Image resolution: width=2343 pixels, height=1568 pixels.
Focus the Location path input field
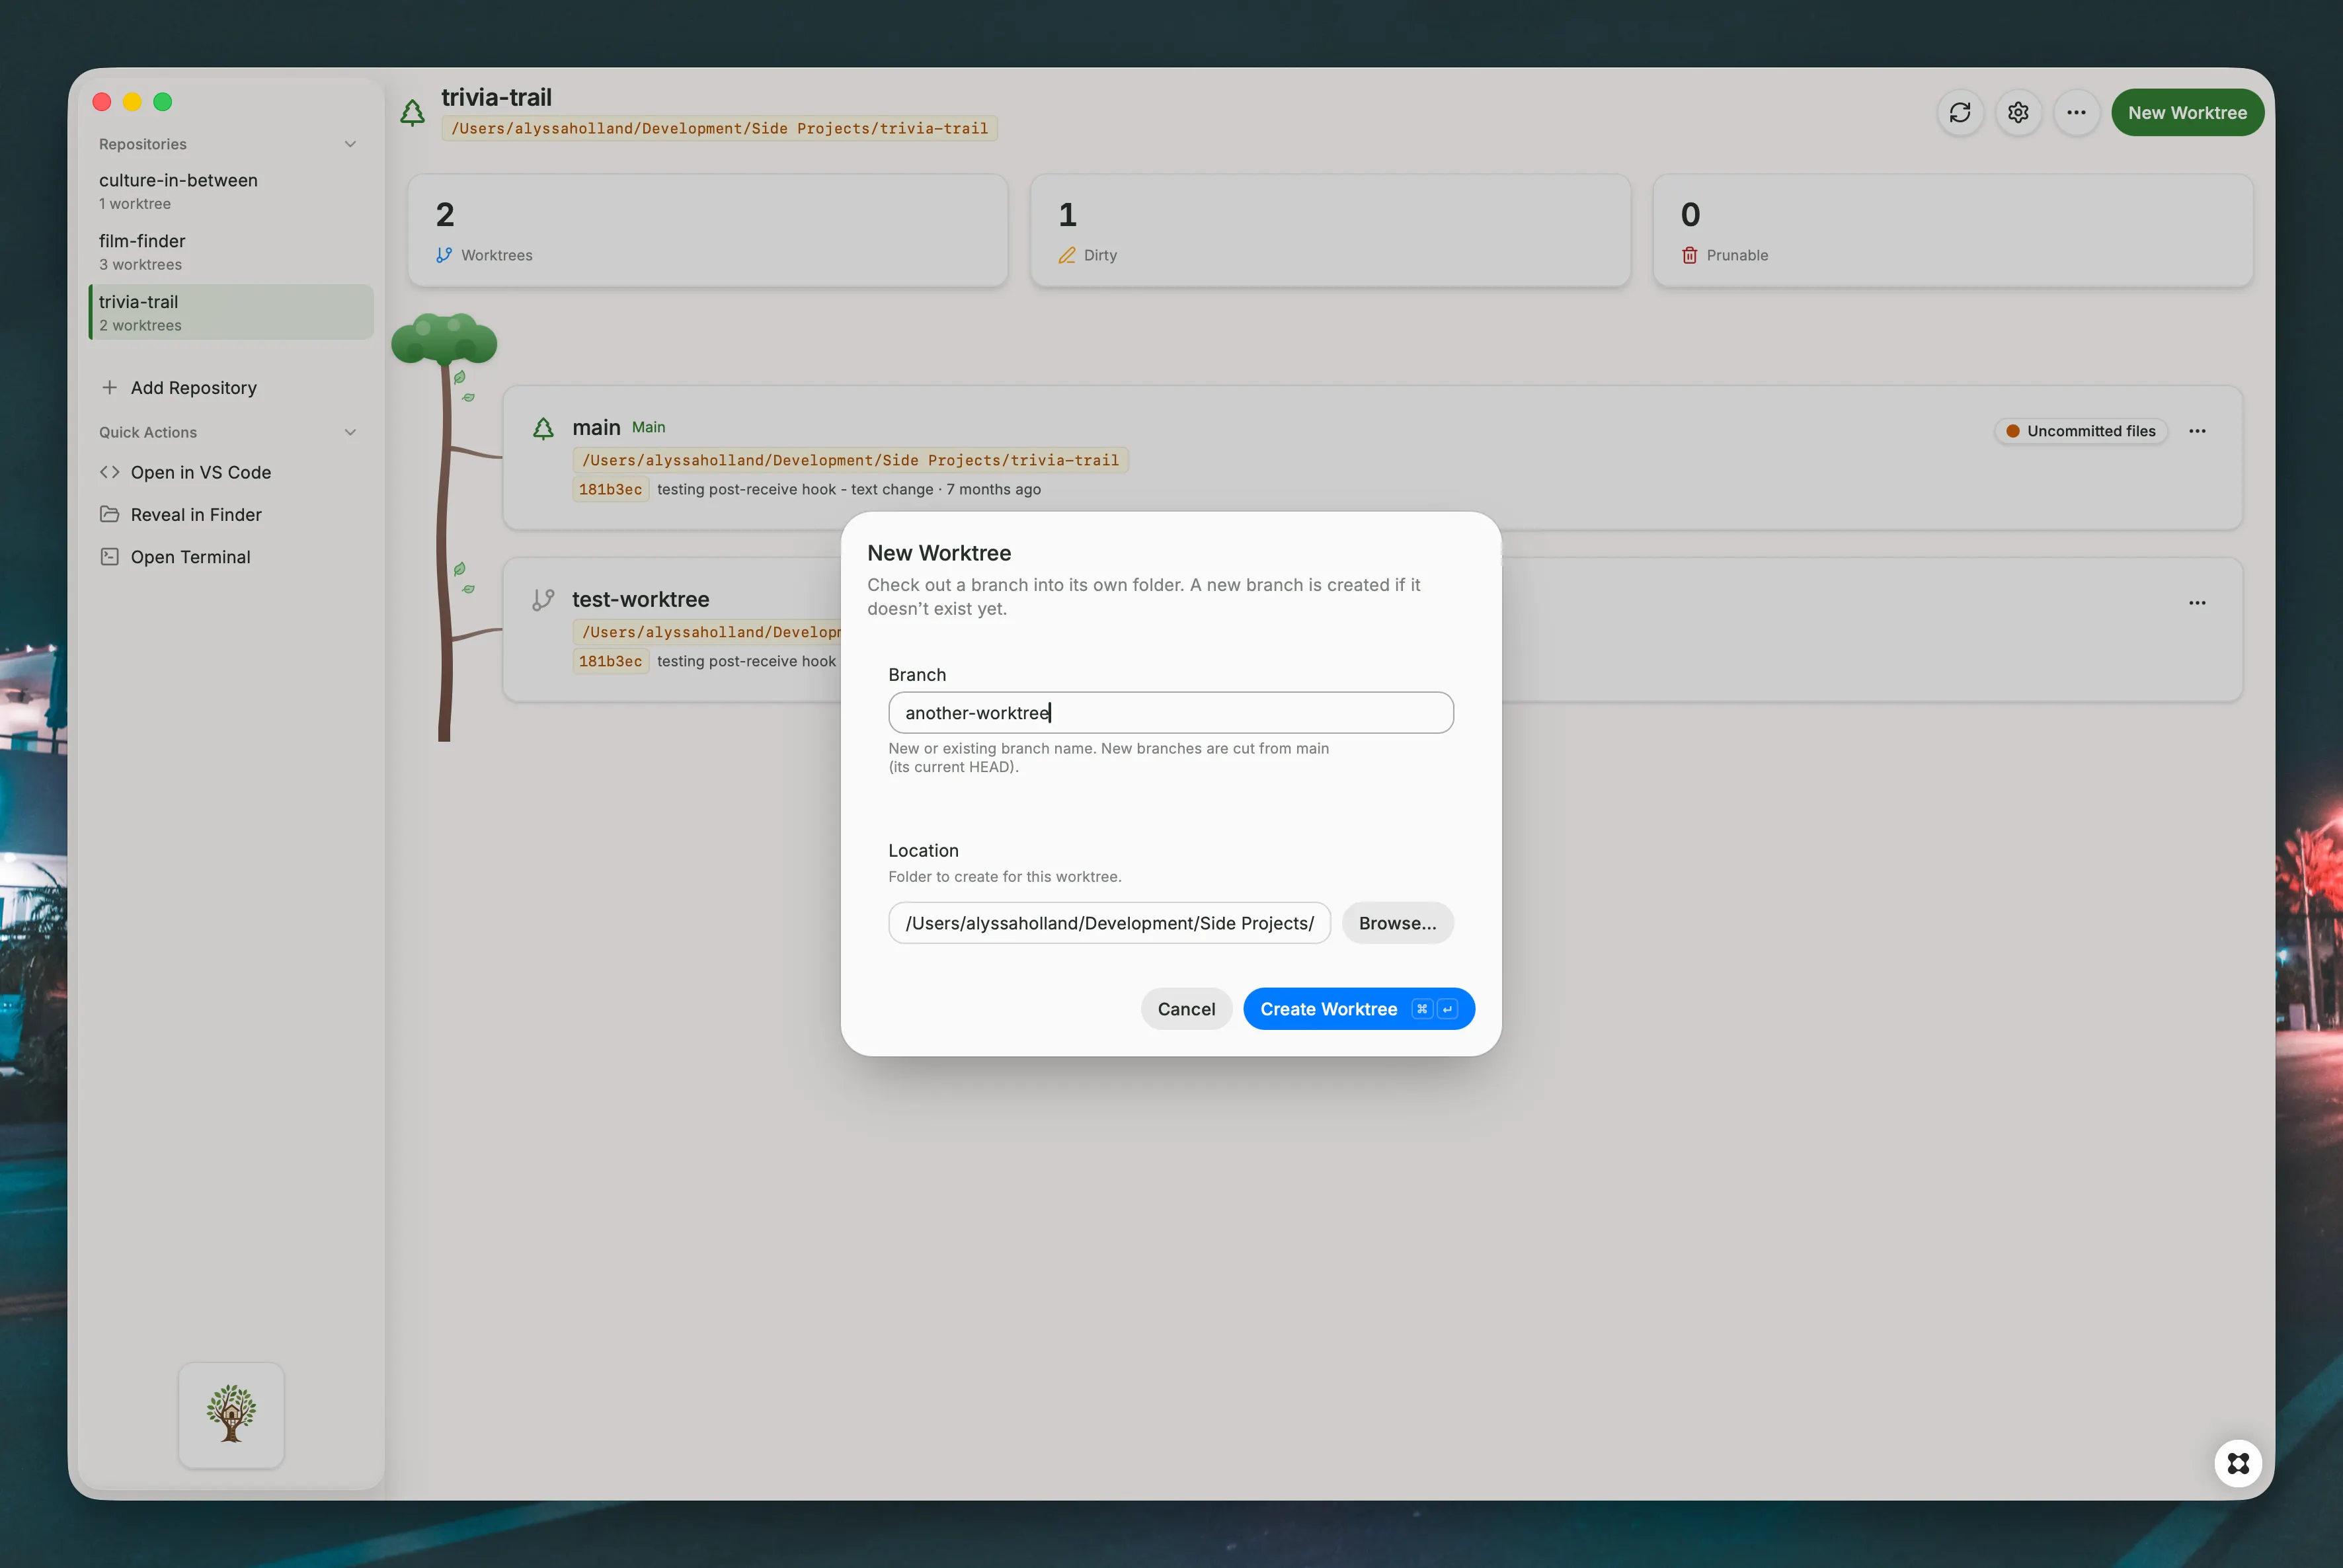(x=1109, y=922)
